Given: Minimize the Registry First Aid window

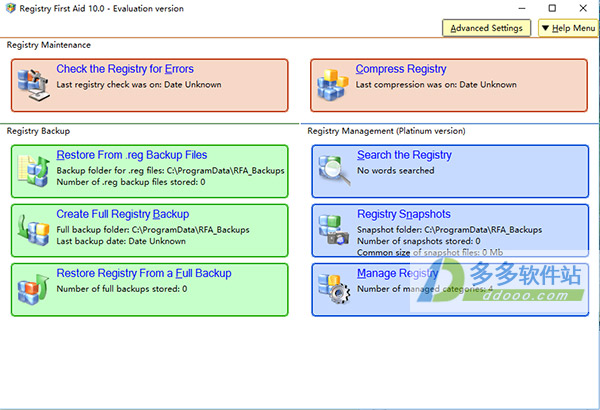Looking at the screenshot, I should point(522,8).
